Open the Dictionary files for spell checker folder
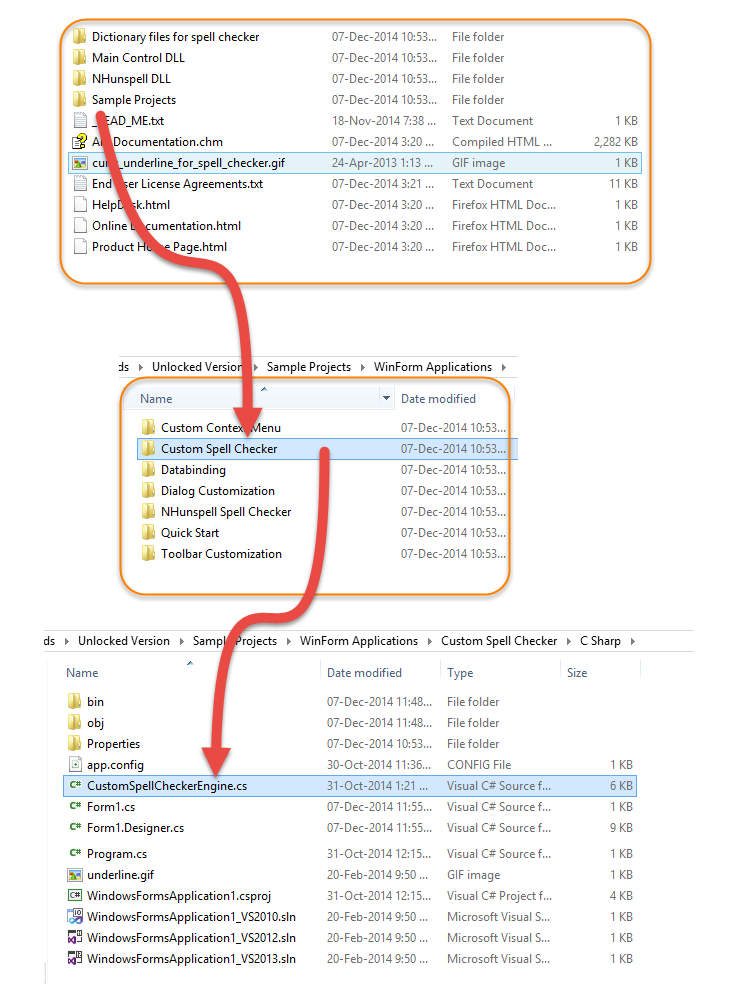The width and height of the screenshot is (742, 985). click(175, 37)
